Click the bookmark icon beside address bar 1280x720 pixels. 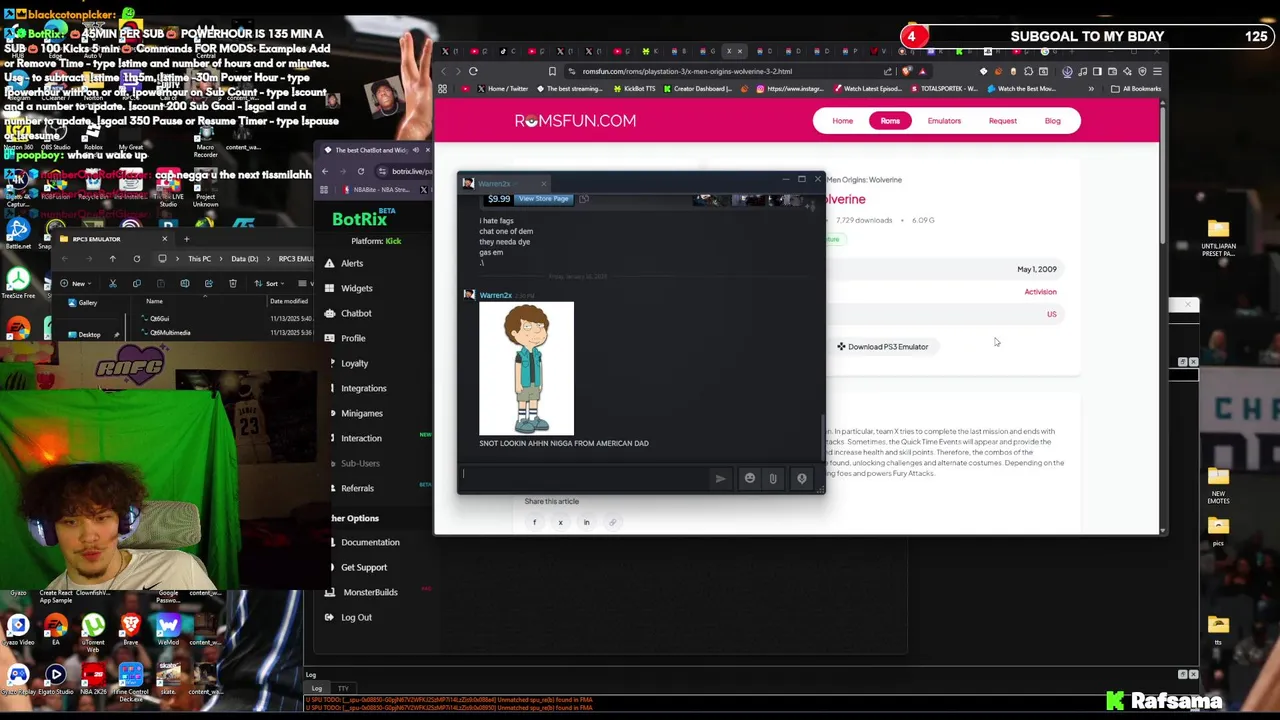(552, 71)
